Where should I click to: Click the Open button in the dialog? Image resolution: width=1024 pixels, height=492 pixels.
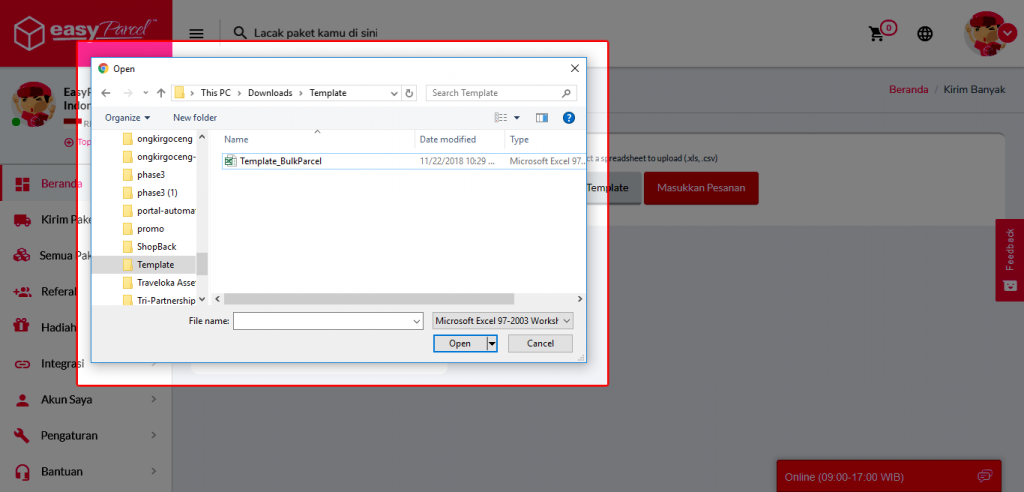(460, 343)
